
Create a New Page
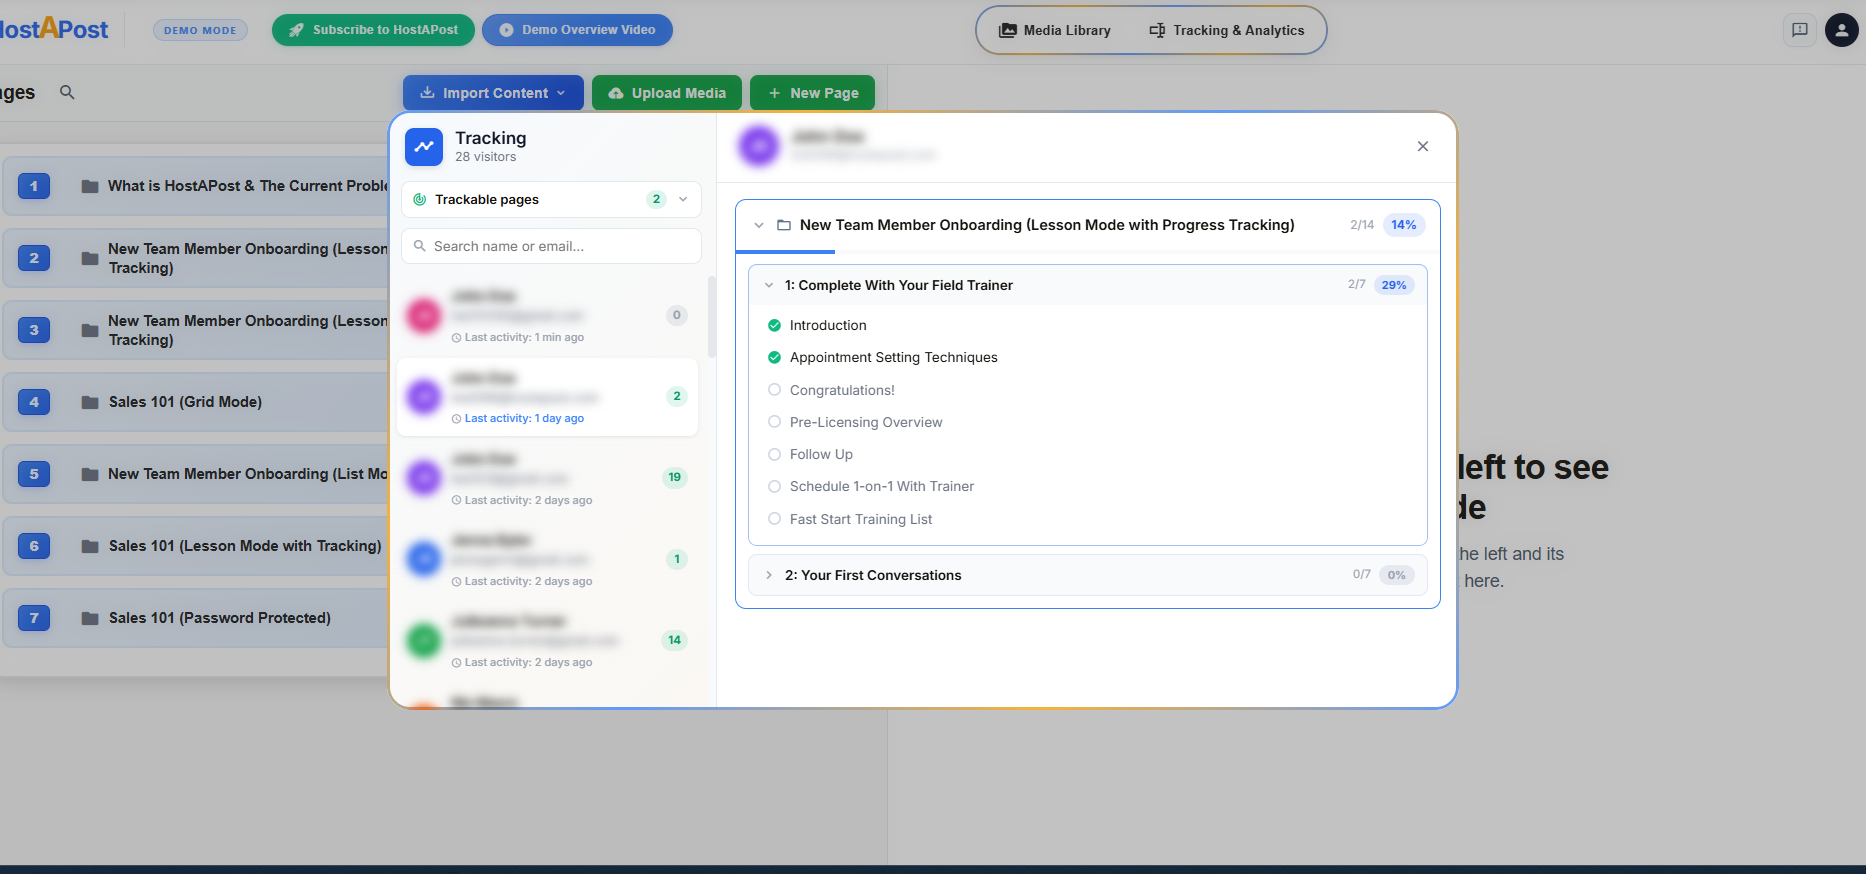[x=812, y=93]
